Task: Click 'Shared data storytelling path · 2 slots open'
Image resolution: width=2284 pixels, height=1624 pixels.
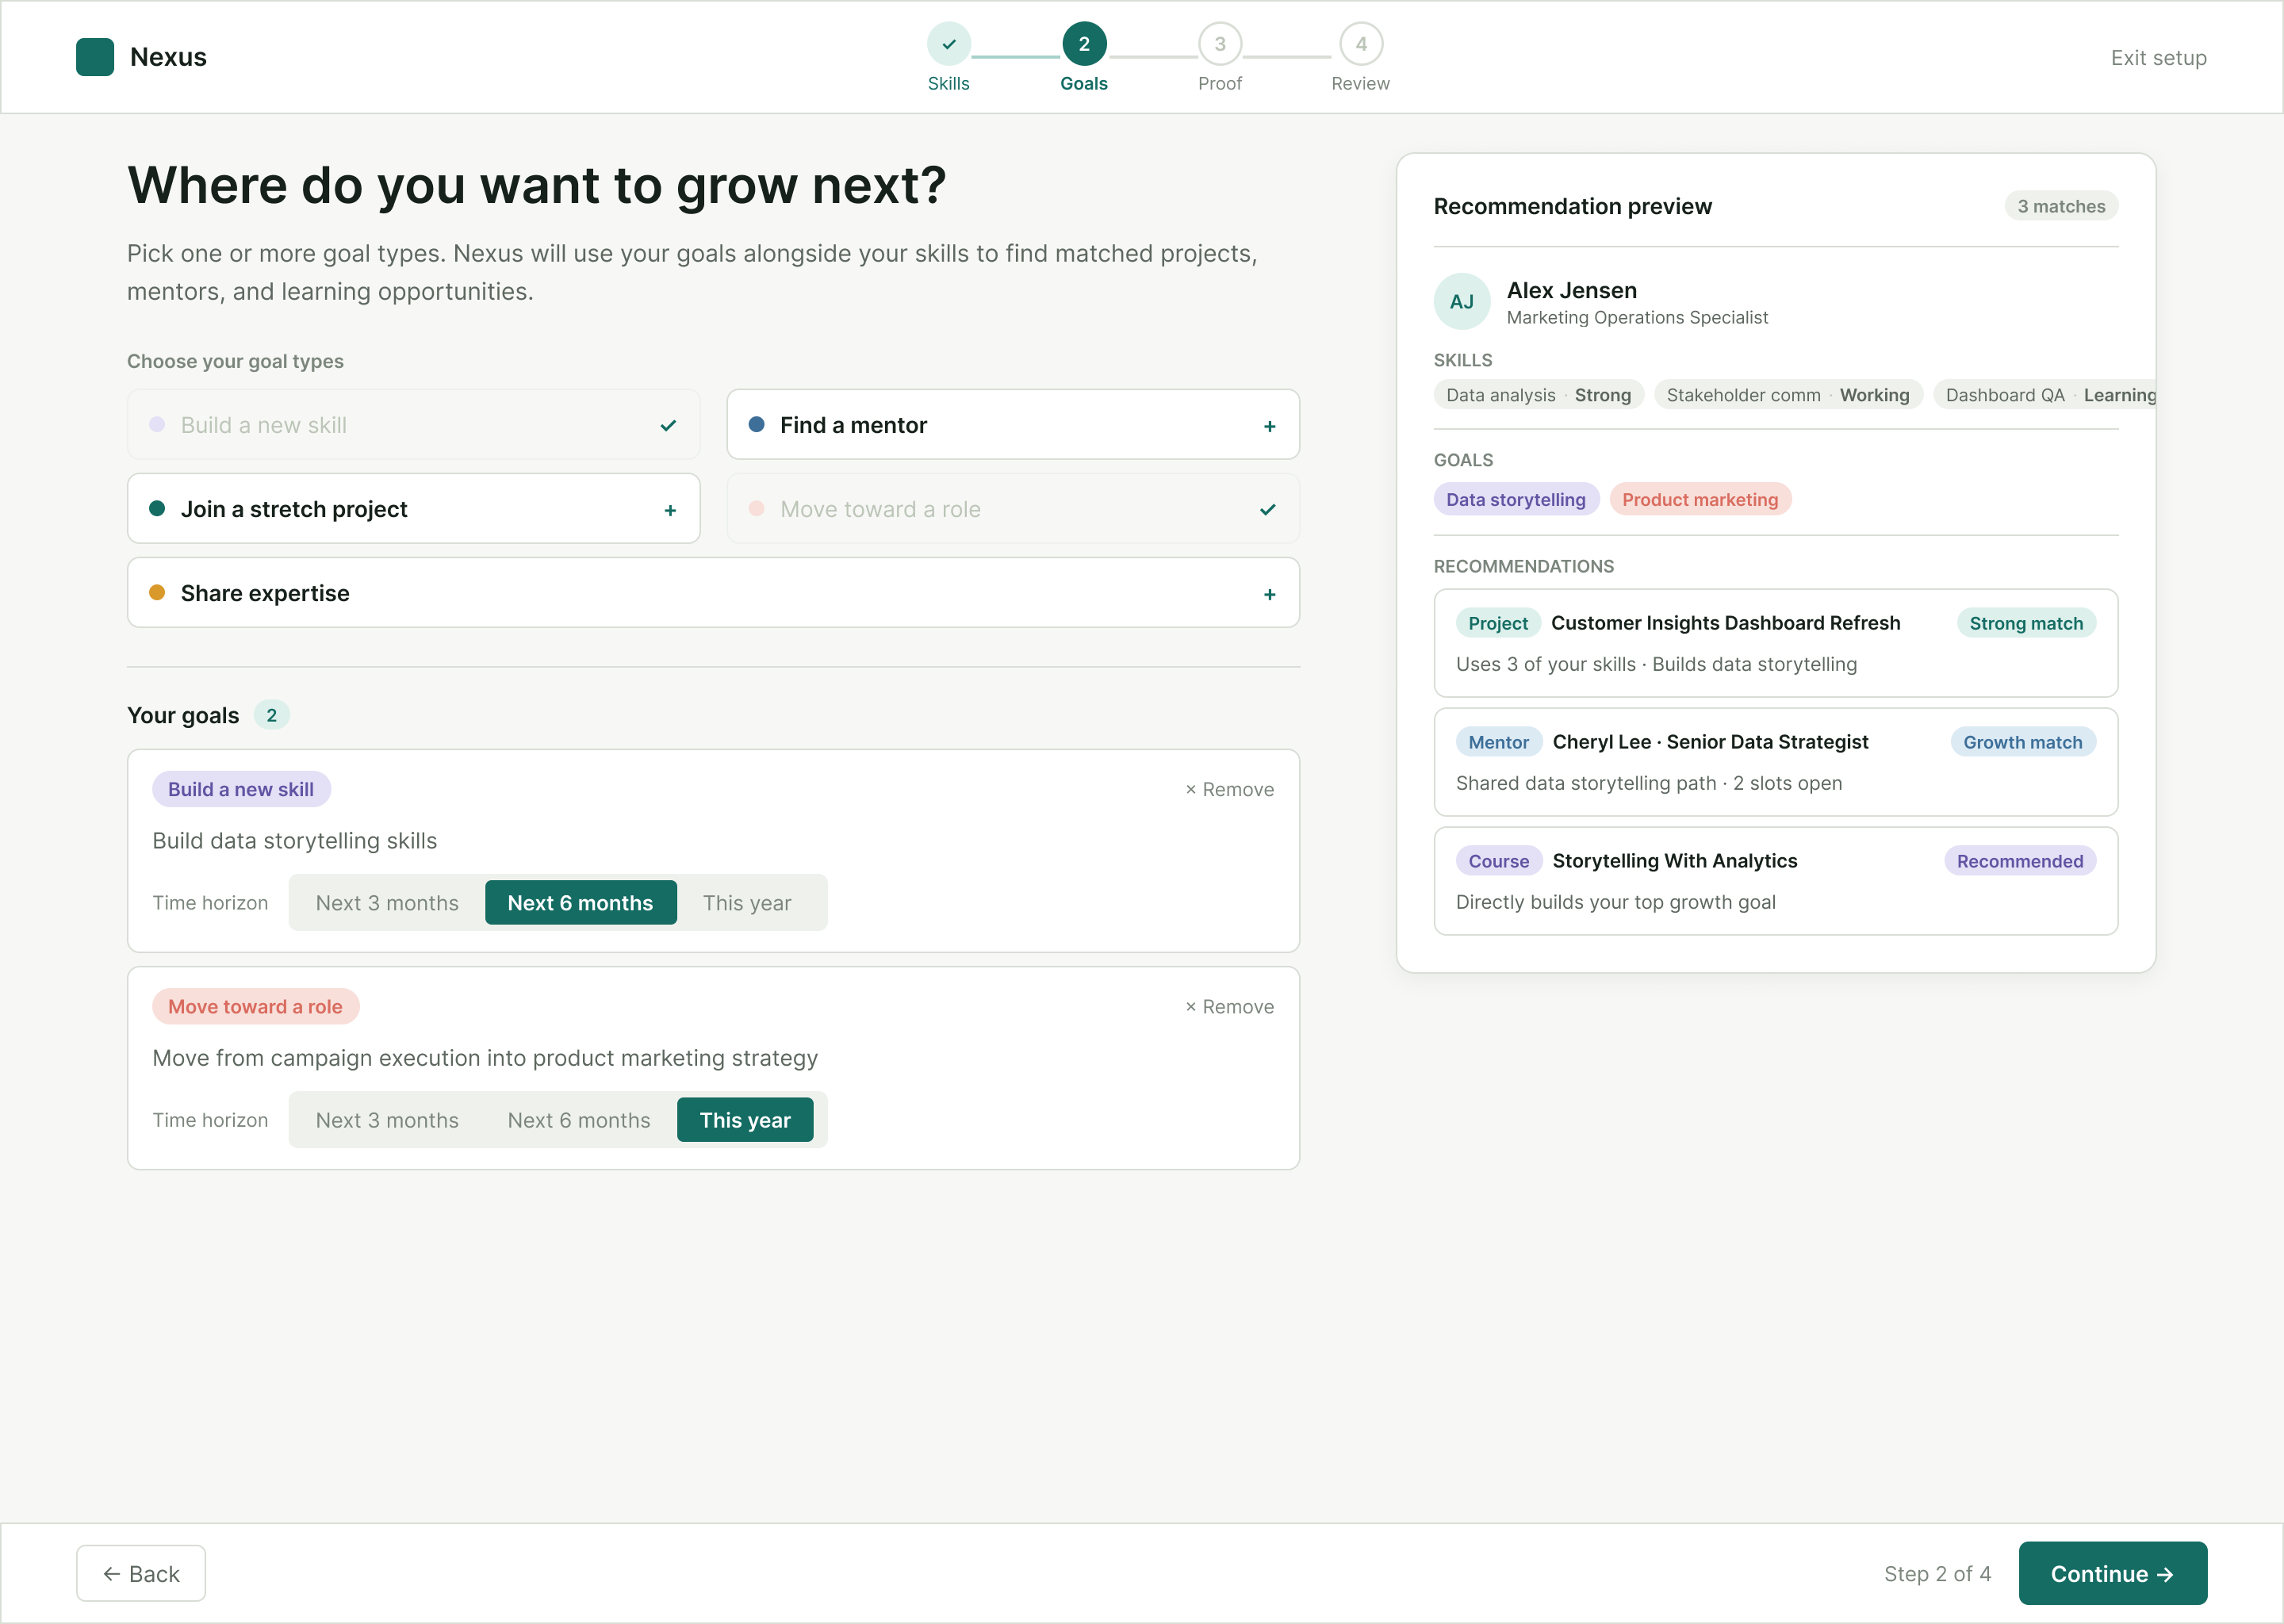Action: point(1648,783)
